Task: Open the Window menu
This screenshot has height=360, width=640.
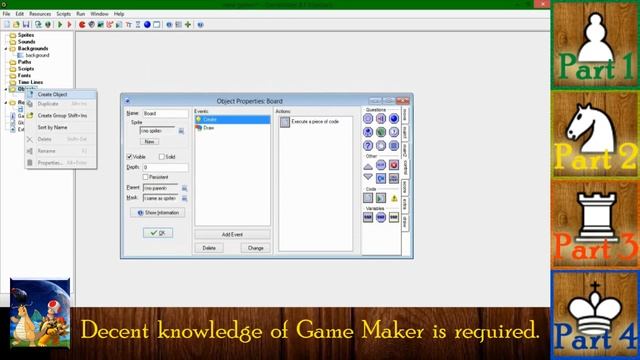Action: (99, 14)
